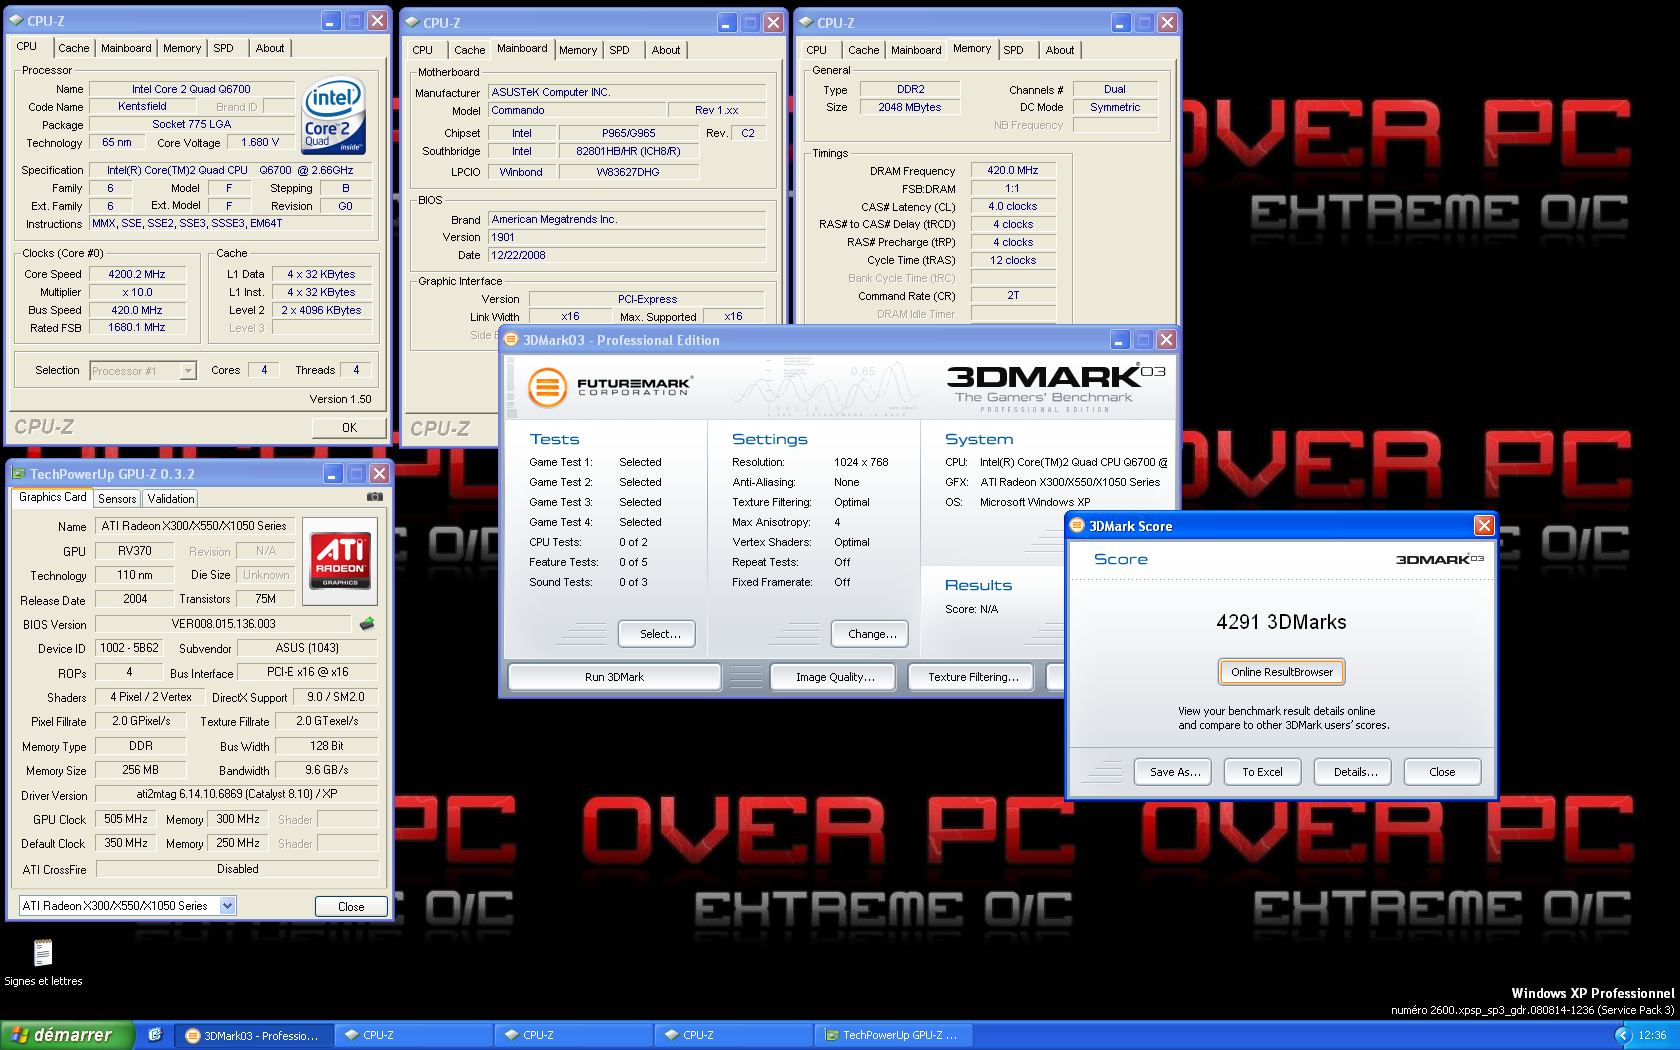The height and width of the screenshot is (1050, 1680).
Task: Click the OK button in CPU-Z
Action: pos(349,427)
